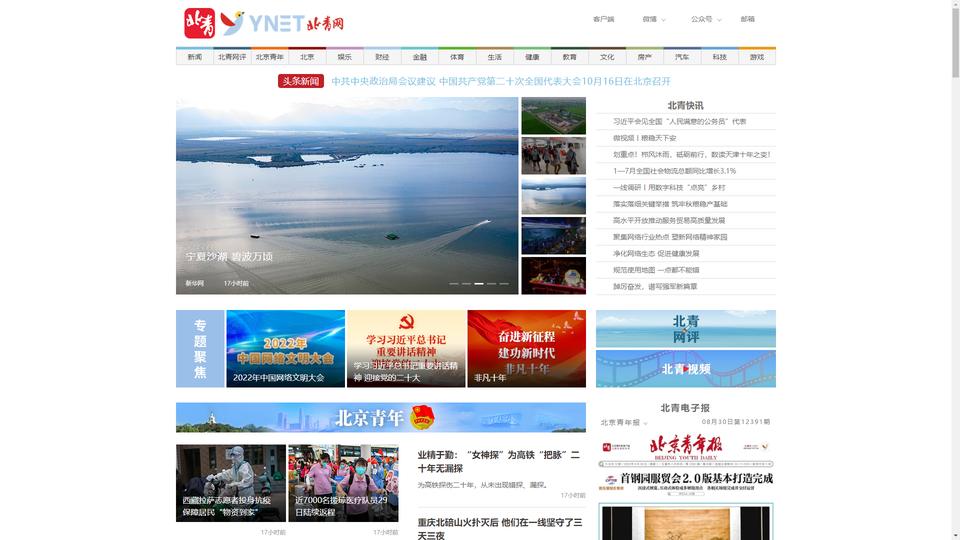Click the active third slideshow indicator dash
The image size is (960, 540).
pyautogui.click(x=479, y=283)
